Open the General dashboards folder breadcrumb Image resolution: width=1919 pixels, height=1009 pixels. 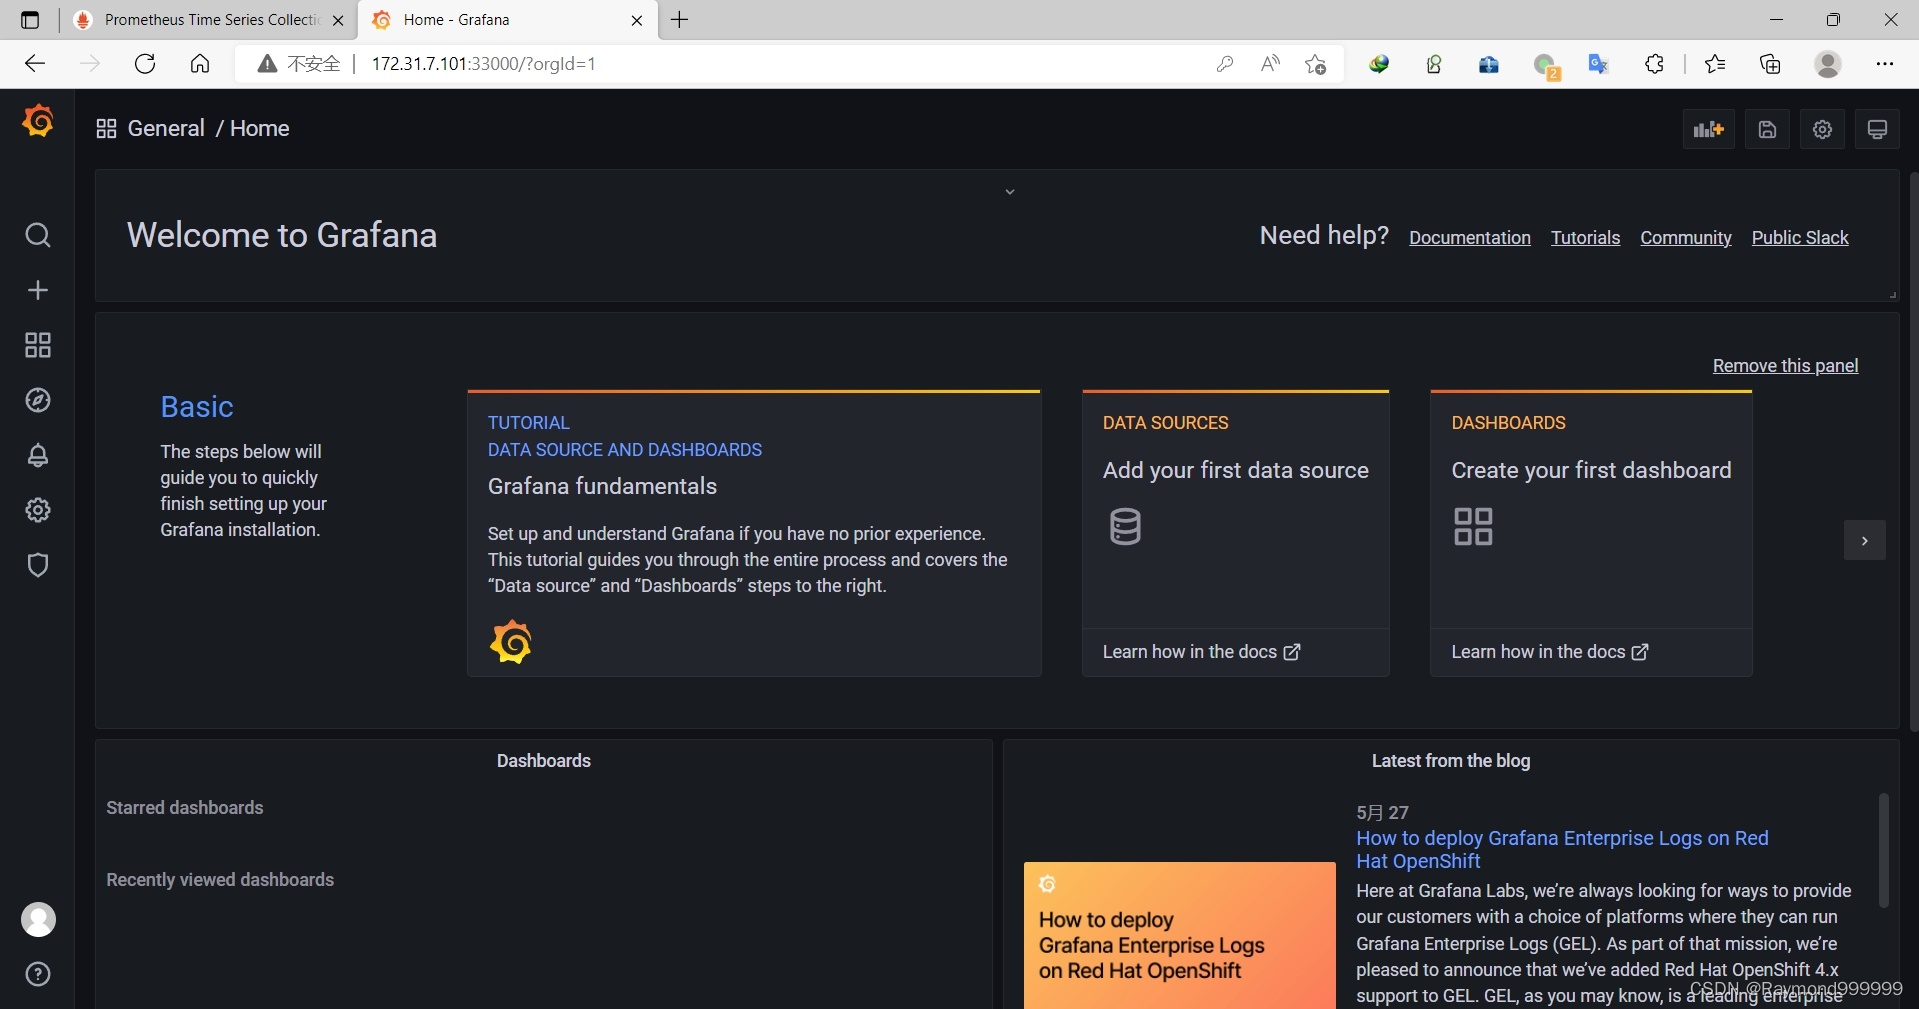pos(166,129)
